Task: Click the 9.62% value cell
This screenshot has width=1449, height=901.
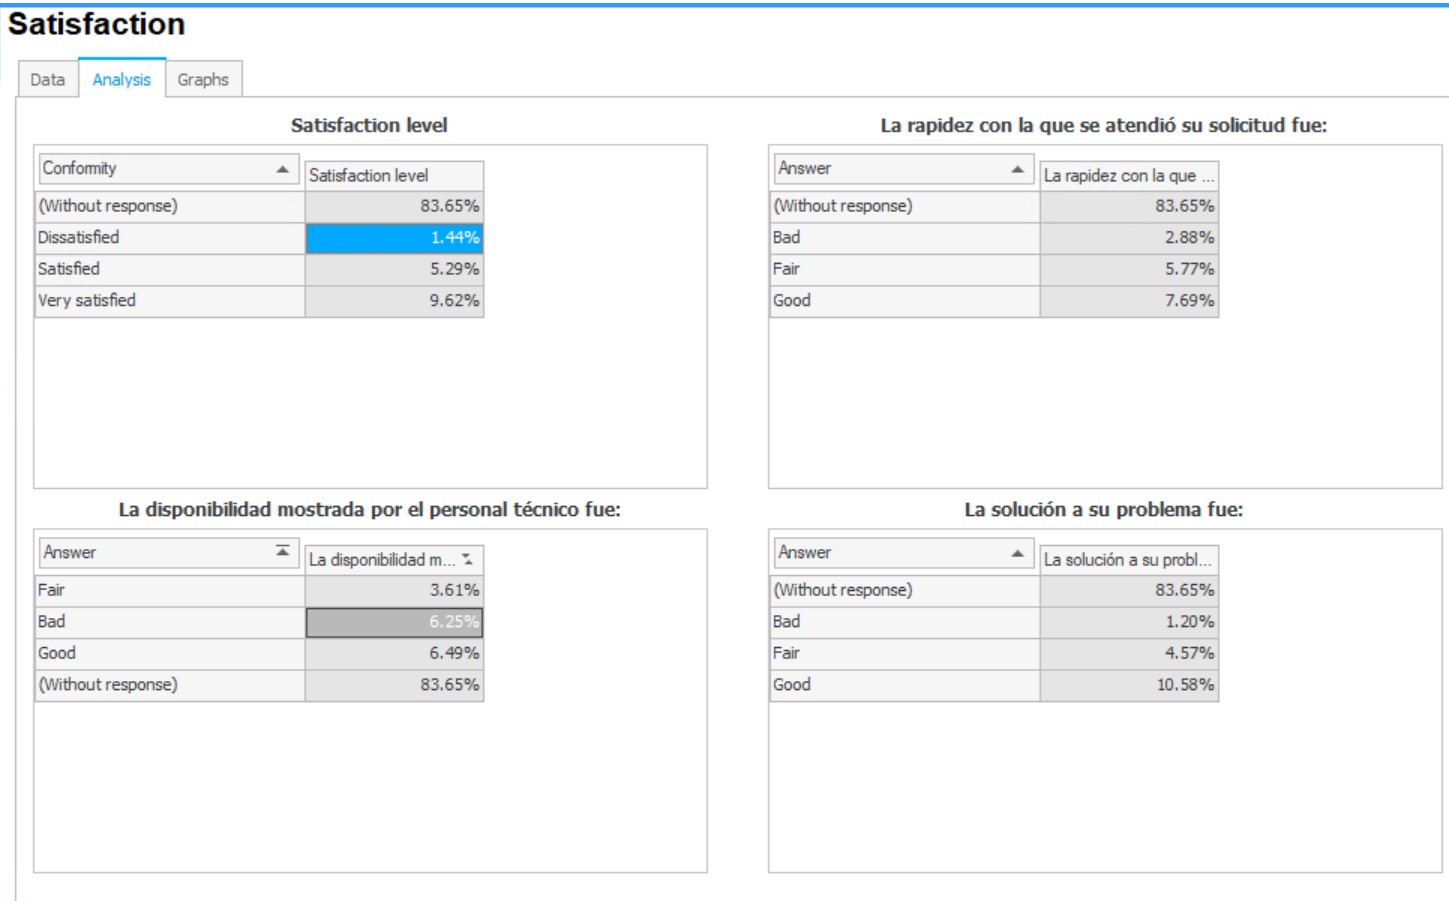Action: [x=394, y=301]
